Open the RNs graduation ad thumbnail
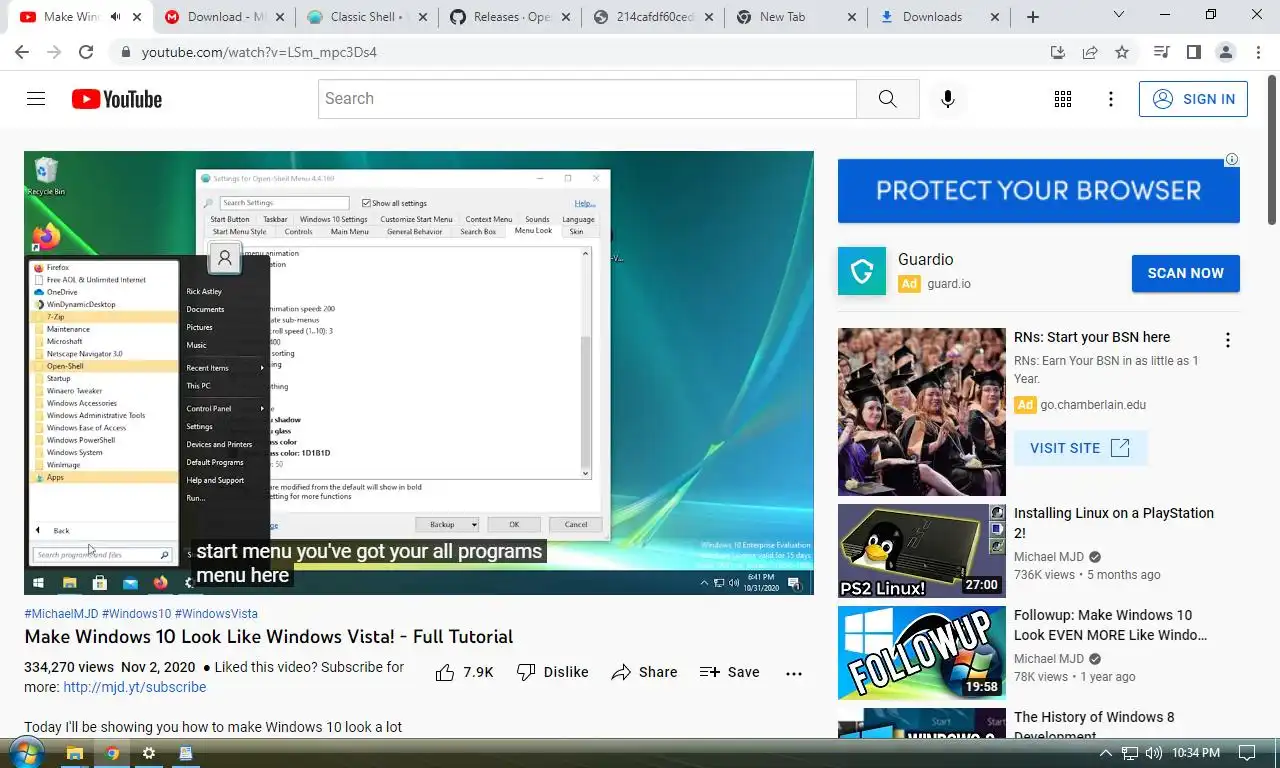This screenshot has width=1280, height=768. [x=921, y=412]
